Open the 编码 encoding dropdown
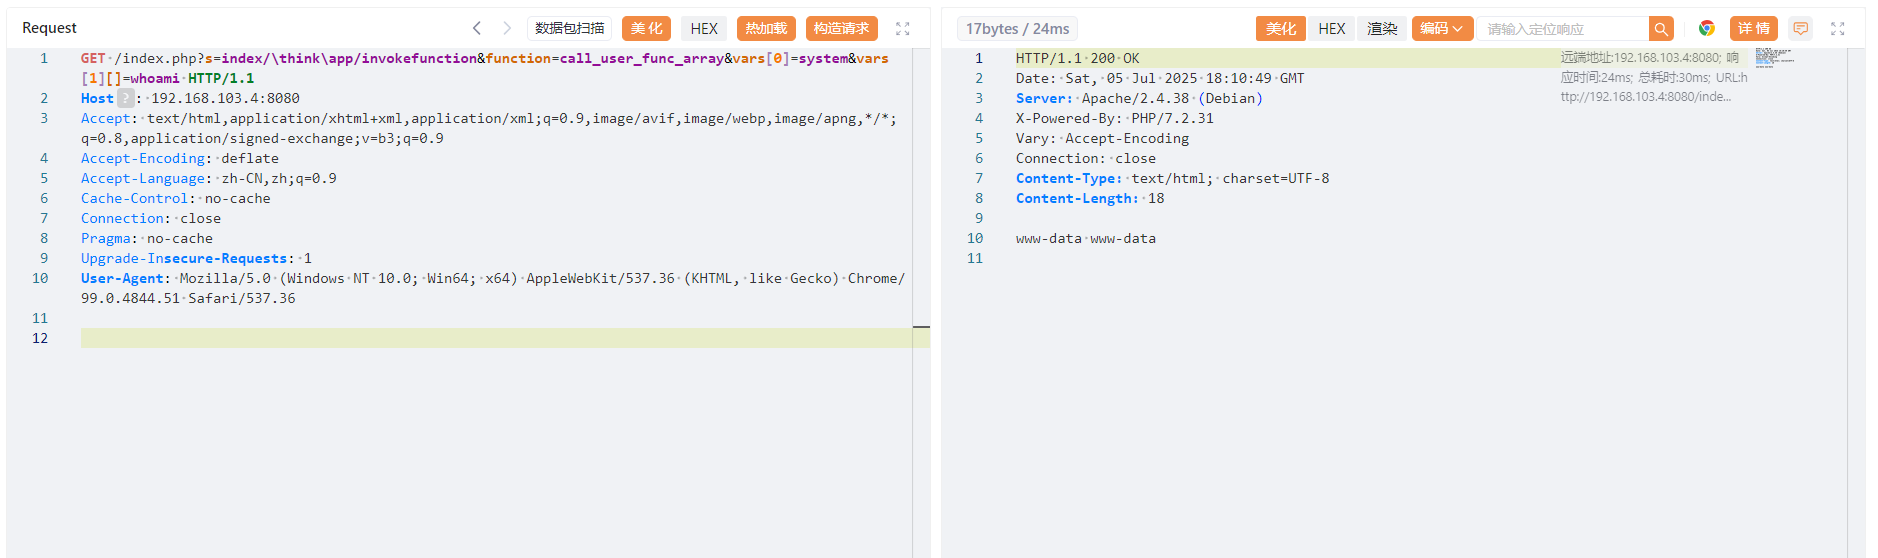The width and height of the screenshot is (1878, 558). point(1441,29)
